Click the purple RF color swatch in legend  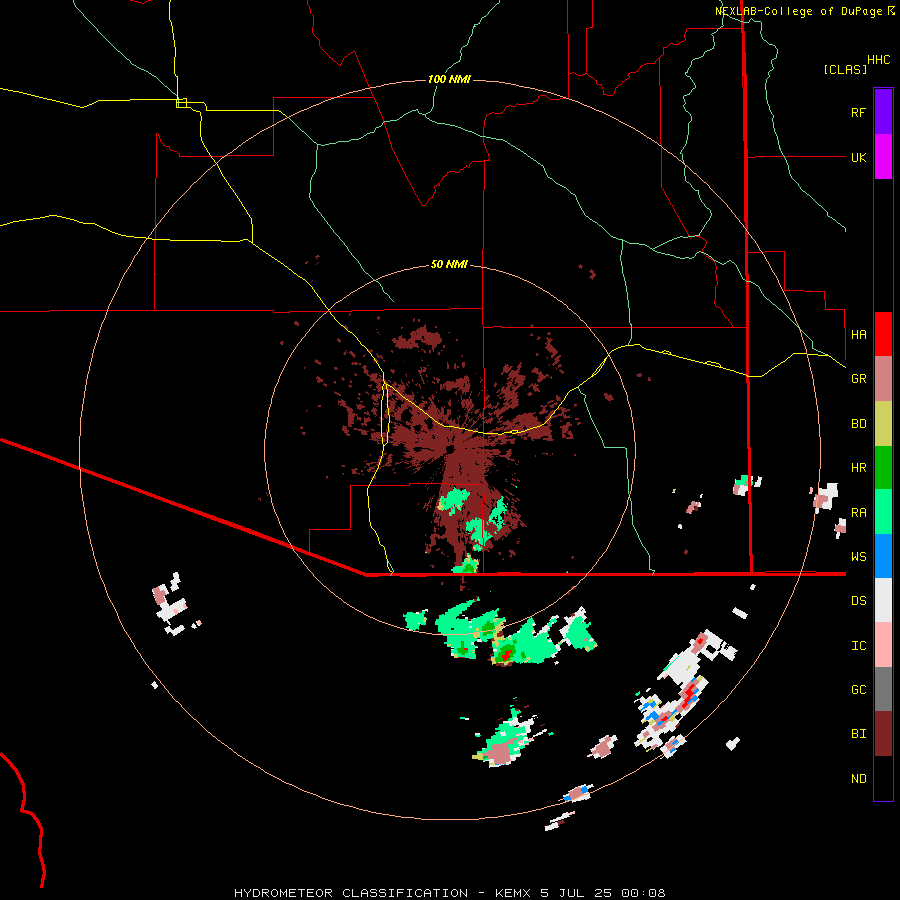point(883,112)
